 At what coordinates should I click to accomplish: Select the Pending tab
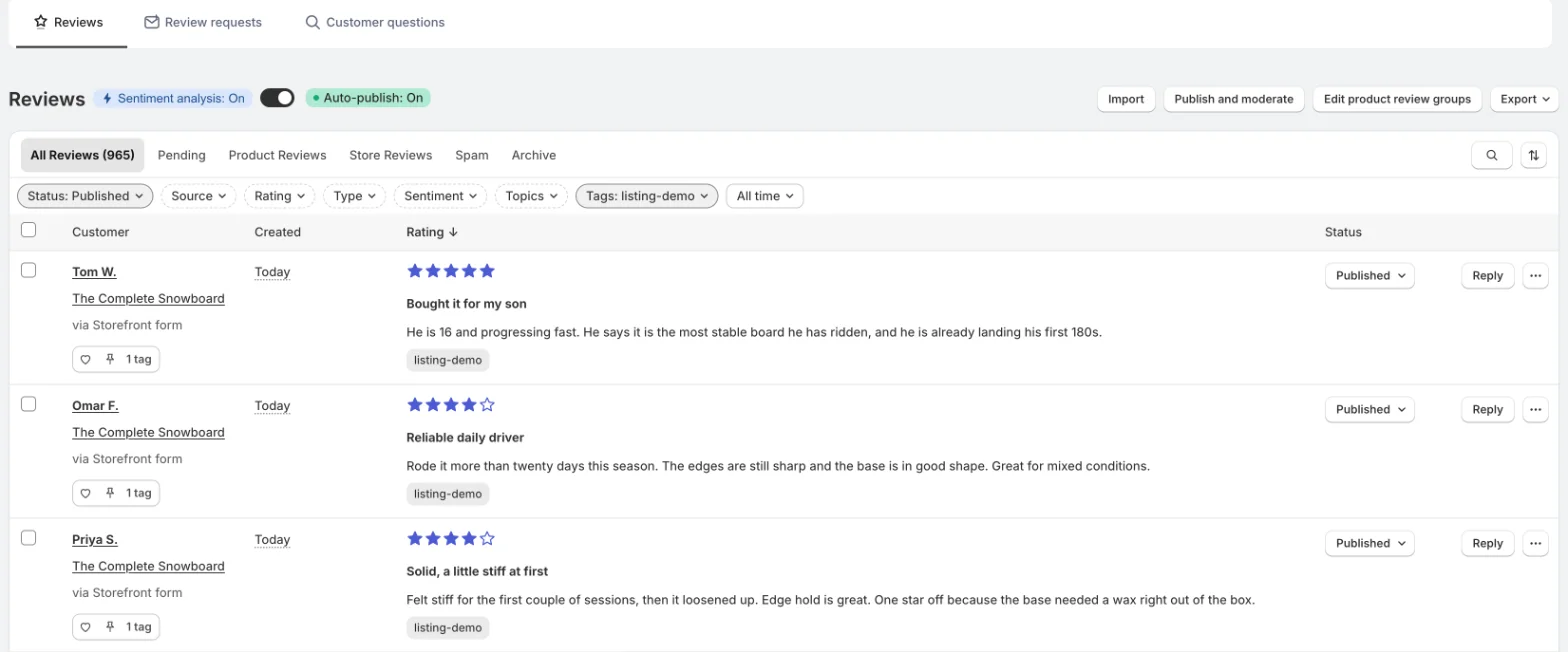(x=182, y=155)
